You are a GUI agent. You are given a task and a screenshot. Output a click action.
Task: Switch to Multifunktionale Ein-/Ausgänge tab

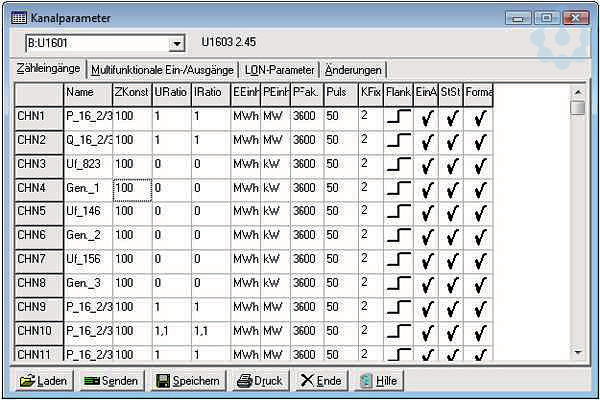coord(162,70)
